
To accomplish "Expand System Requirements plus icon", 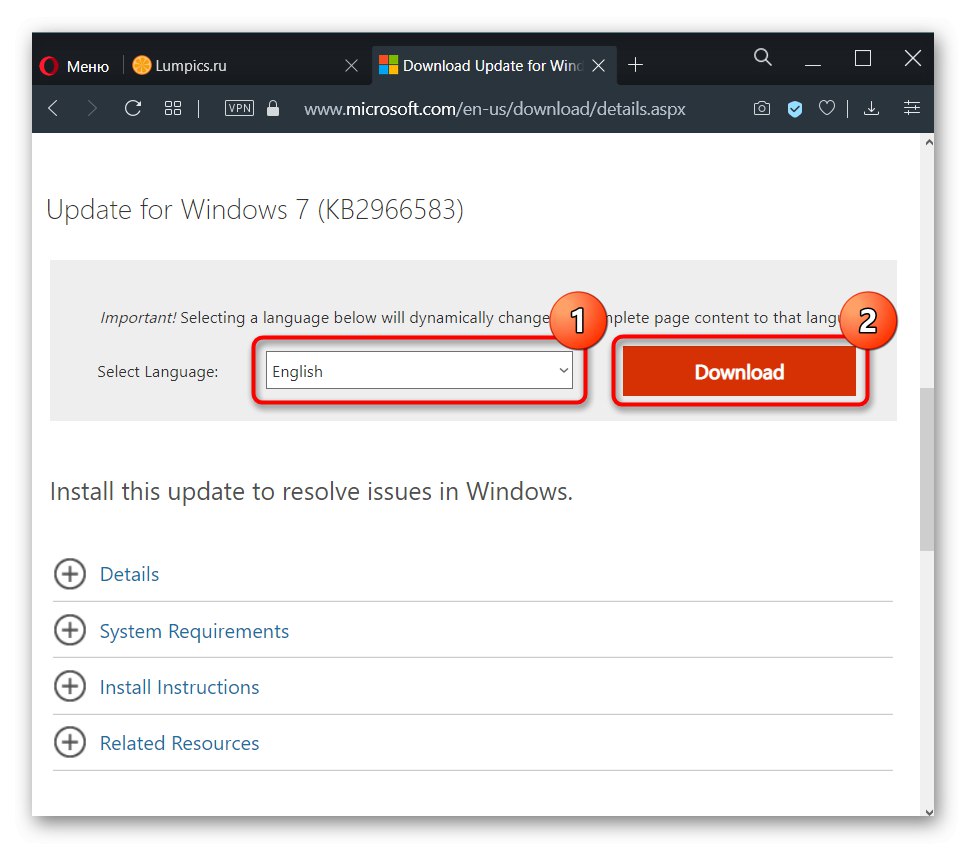I will (70, 630).
